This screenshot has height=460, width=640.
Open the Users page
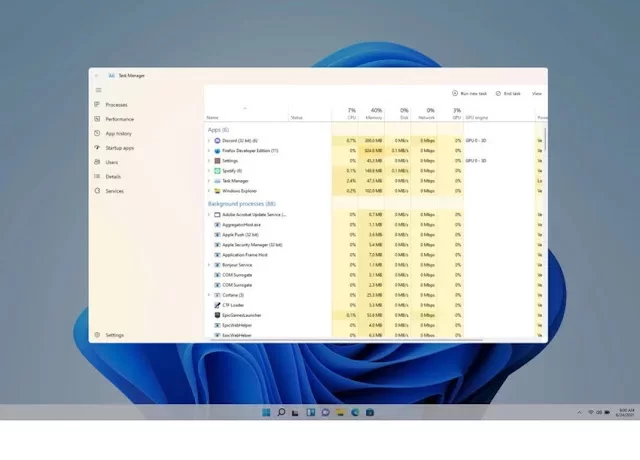coord(111,162)
